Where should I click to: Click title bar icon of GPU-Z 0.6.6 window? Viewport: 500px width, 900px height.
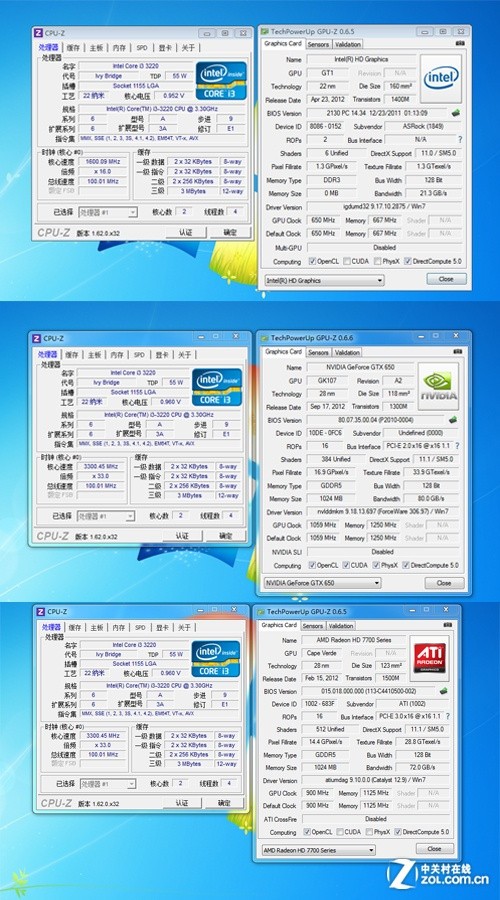[x=264, y=338]
